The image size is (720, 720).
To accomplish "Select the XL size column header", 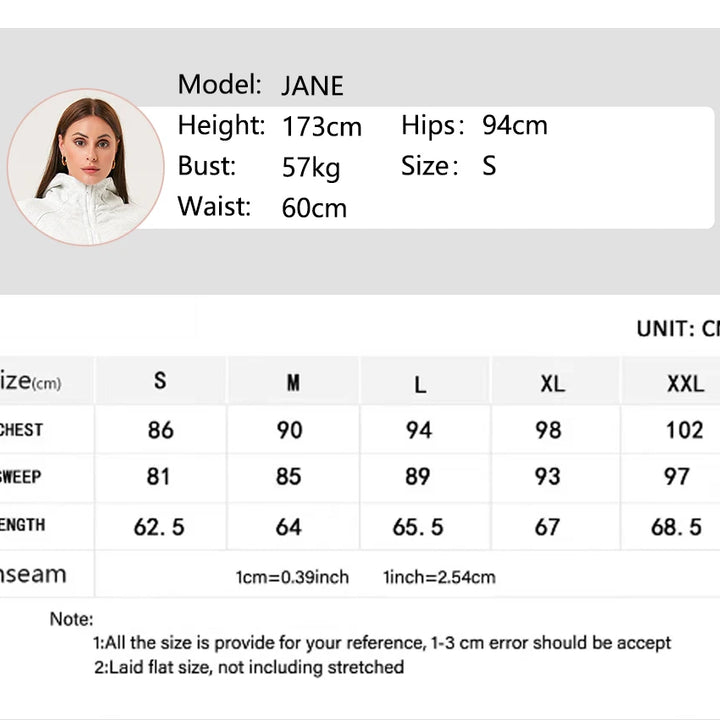I will pyautogui.click(x=552, y=384).
